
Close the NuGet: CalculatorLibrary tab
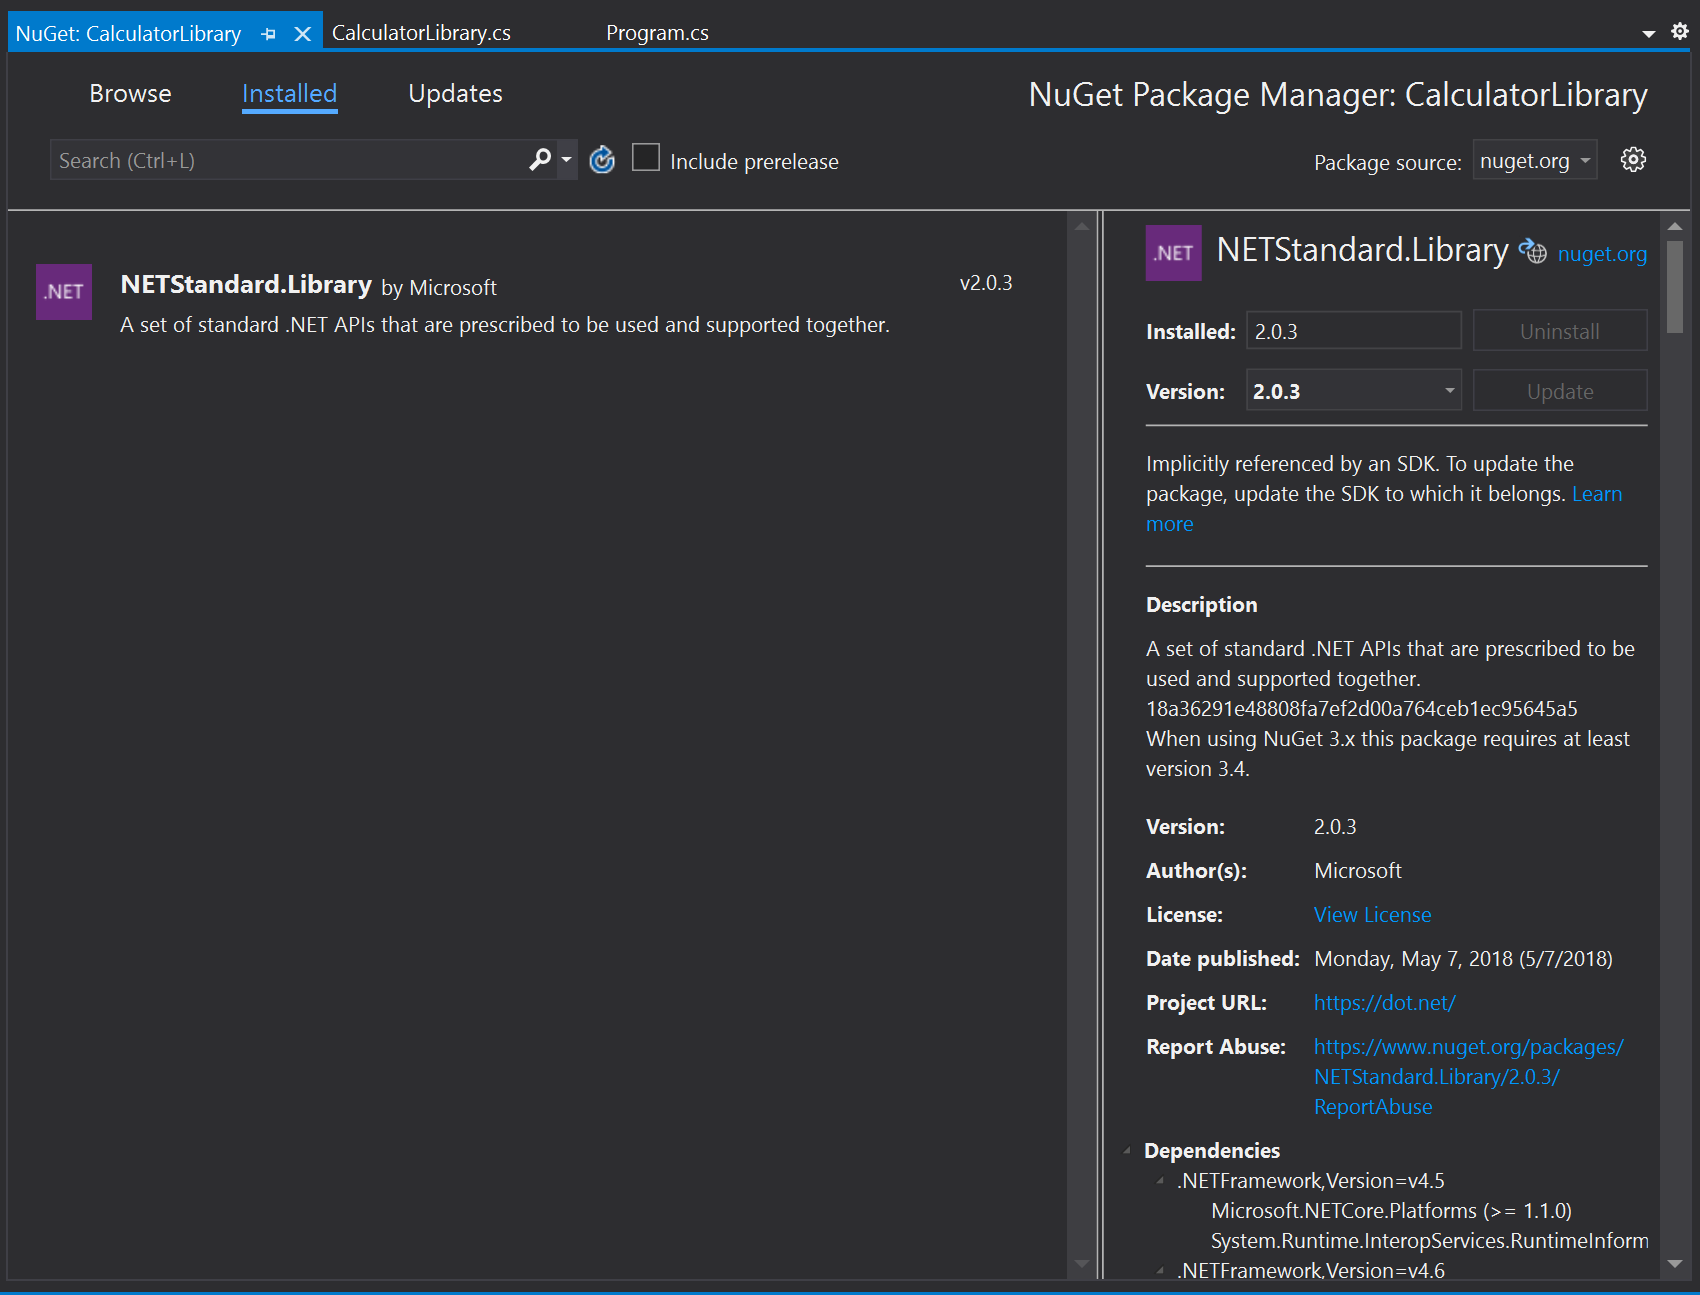coord(302,34)
